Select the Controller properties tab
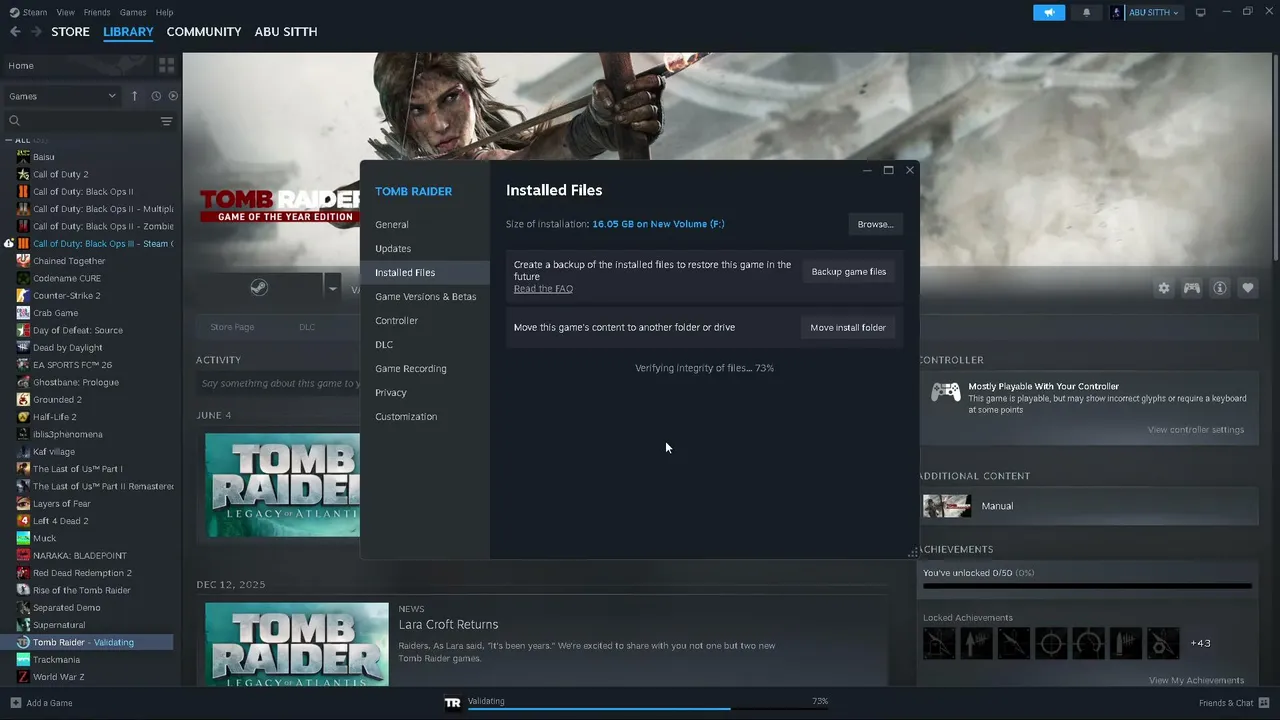Image resolution: width=1280 pixels, height=720 pixels. 425,321
